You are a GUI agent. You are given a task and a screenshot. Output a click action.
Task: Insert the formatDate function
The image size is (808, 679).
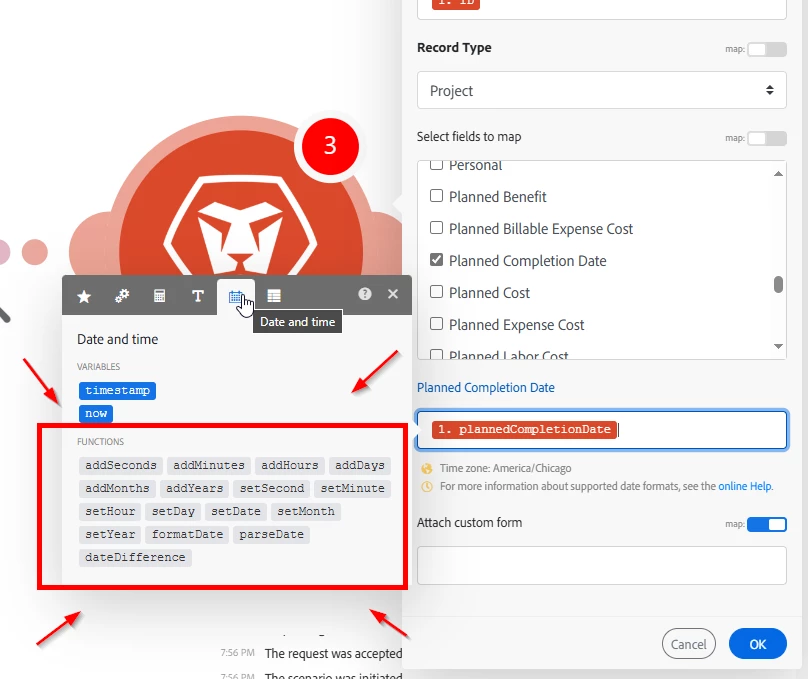pos(187,534)
